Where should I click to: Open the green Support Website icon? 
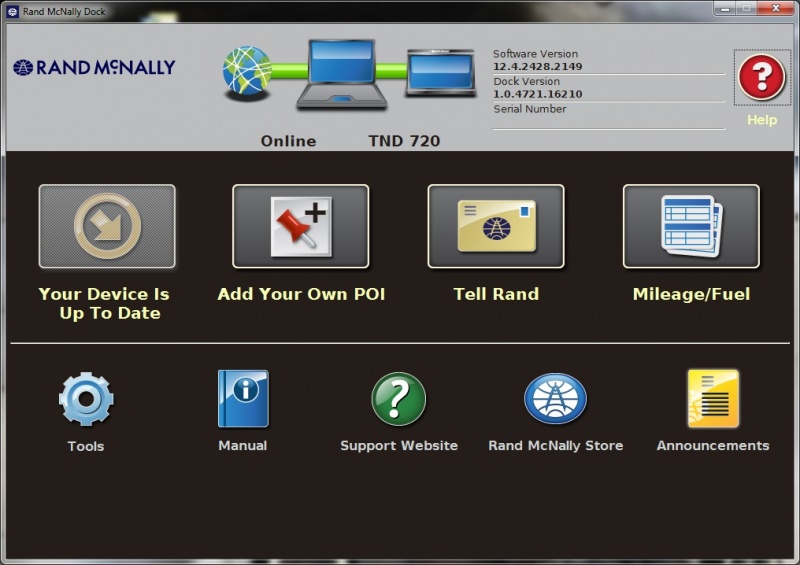click(398, 399)
